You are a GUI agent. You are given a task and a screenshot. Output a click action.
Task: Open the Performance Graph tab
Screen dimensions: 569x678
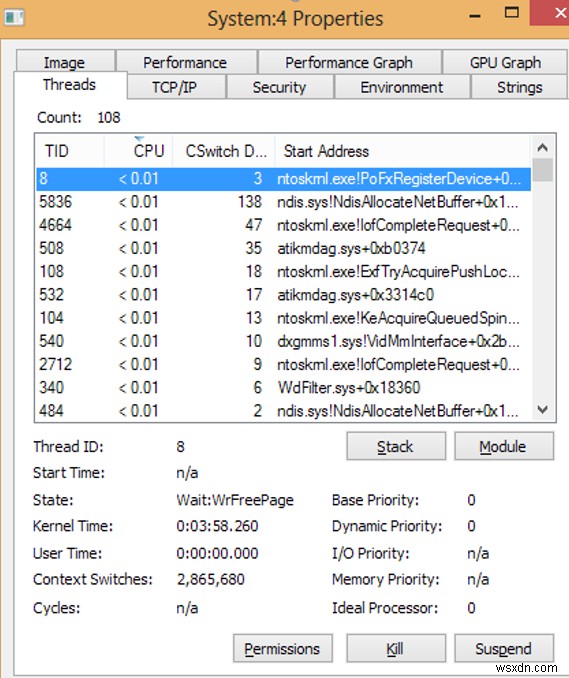[x=348, y=62]
